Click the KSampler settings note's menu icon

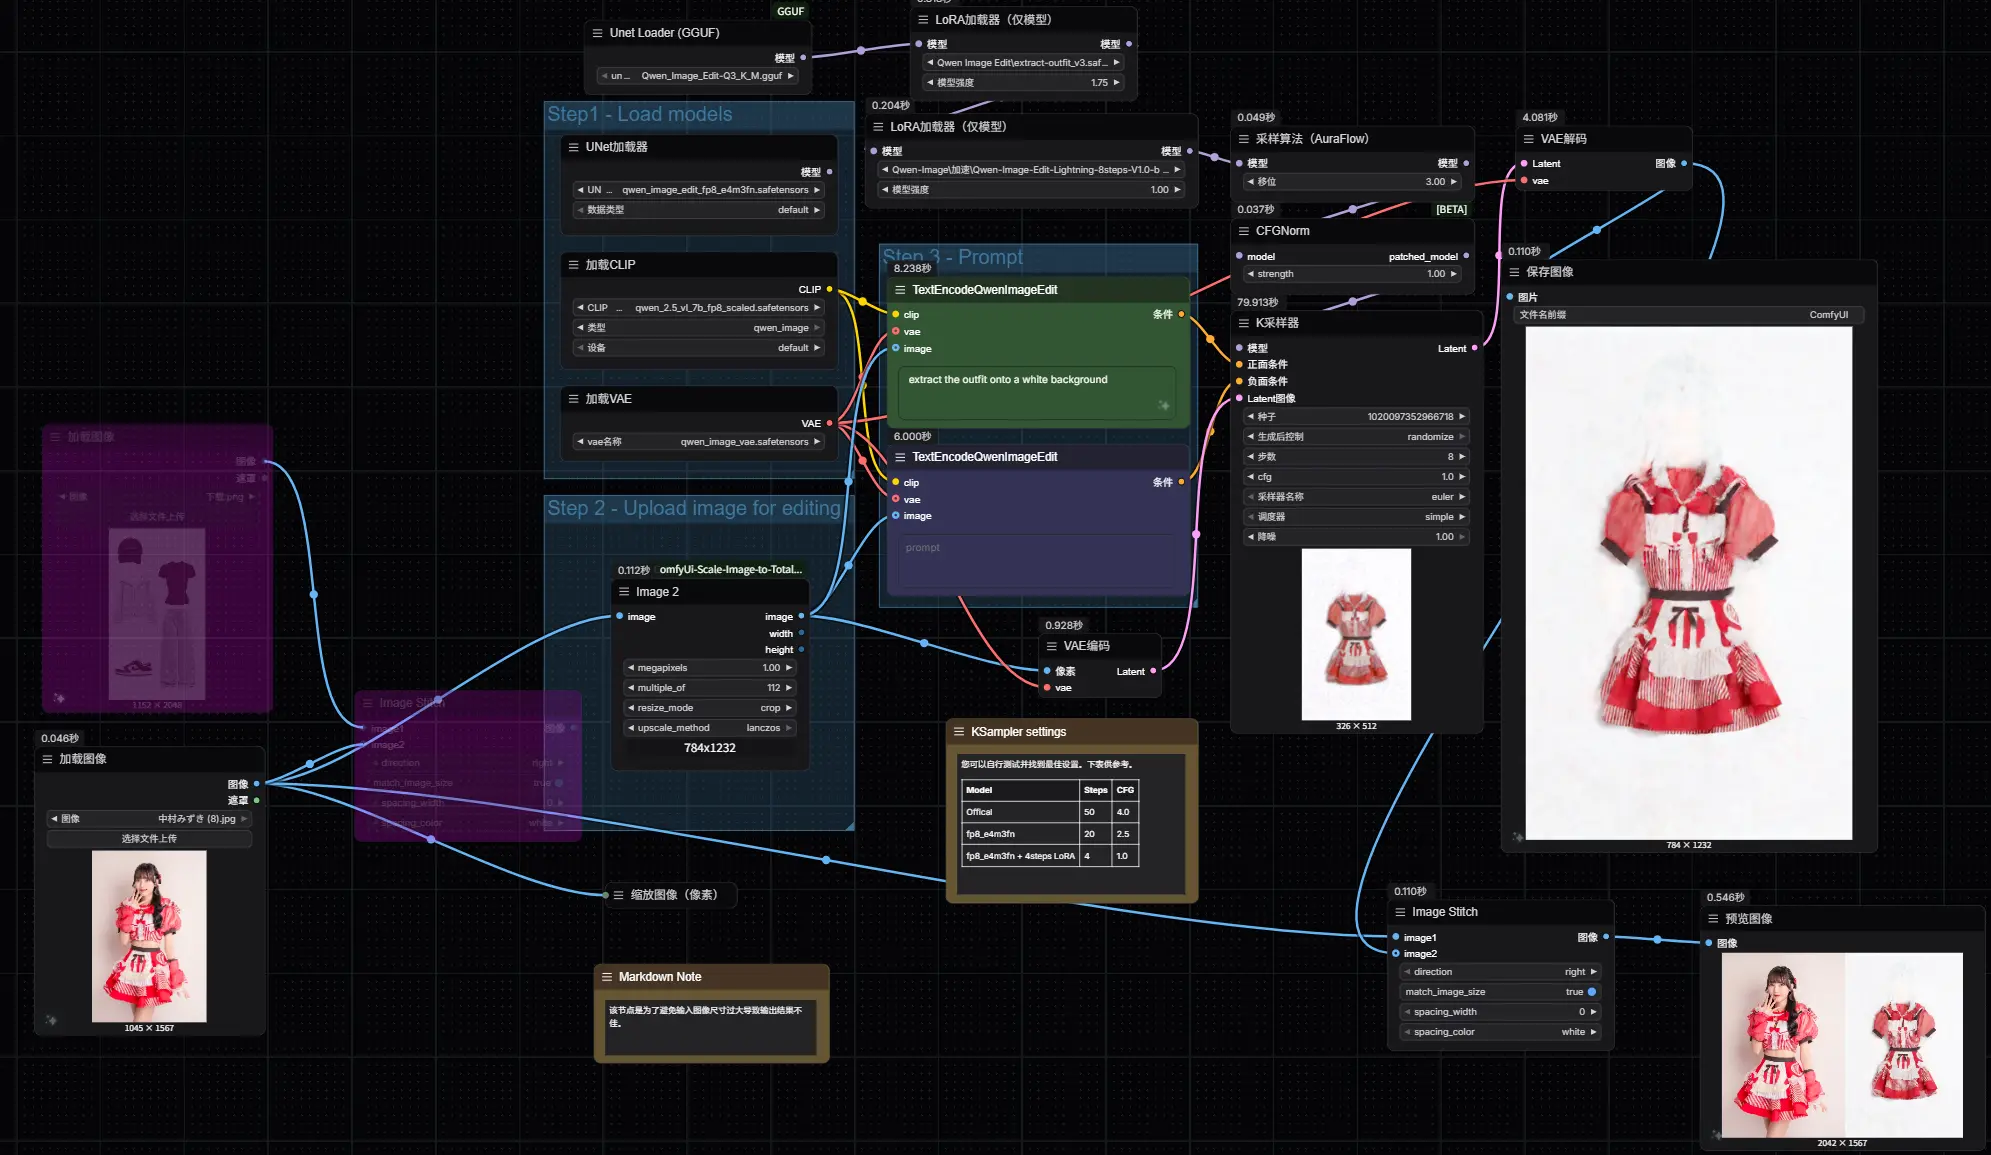(x=959, y=732)
